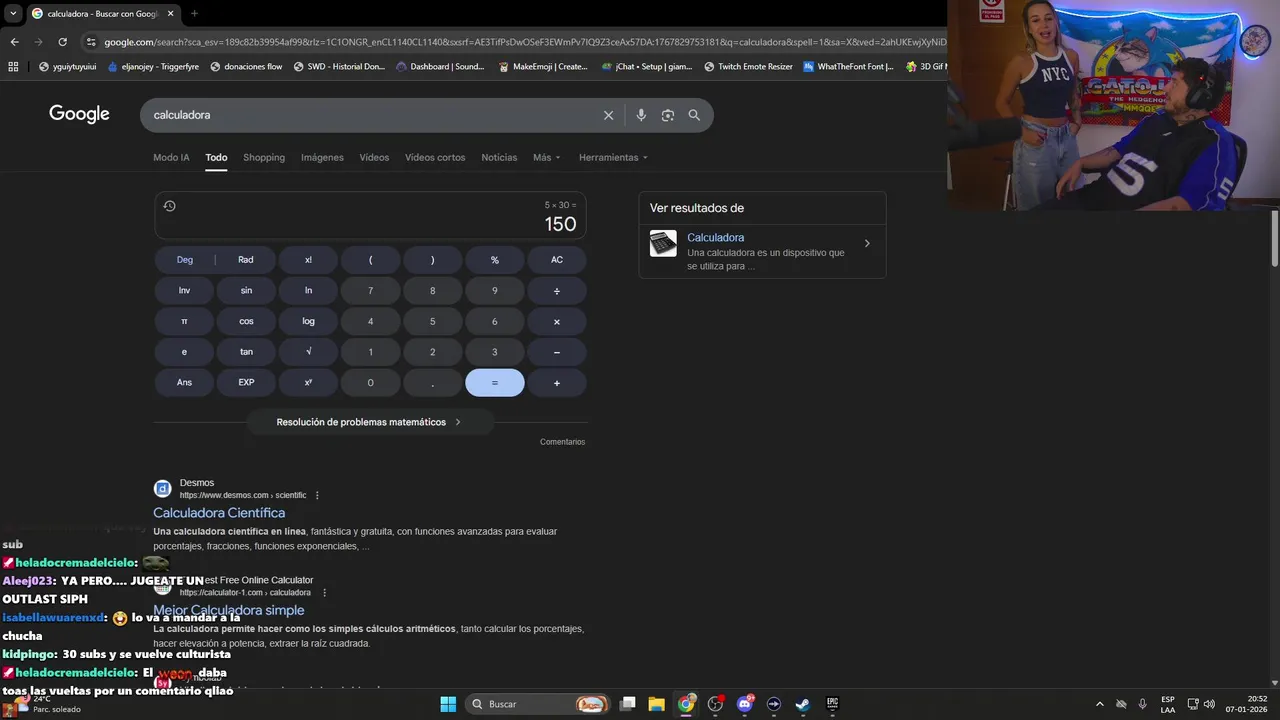This screenshot has width=1280, height=720.
Task: Run the search with the magnifier icon
Action: [694, 115]
